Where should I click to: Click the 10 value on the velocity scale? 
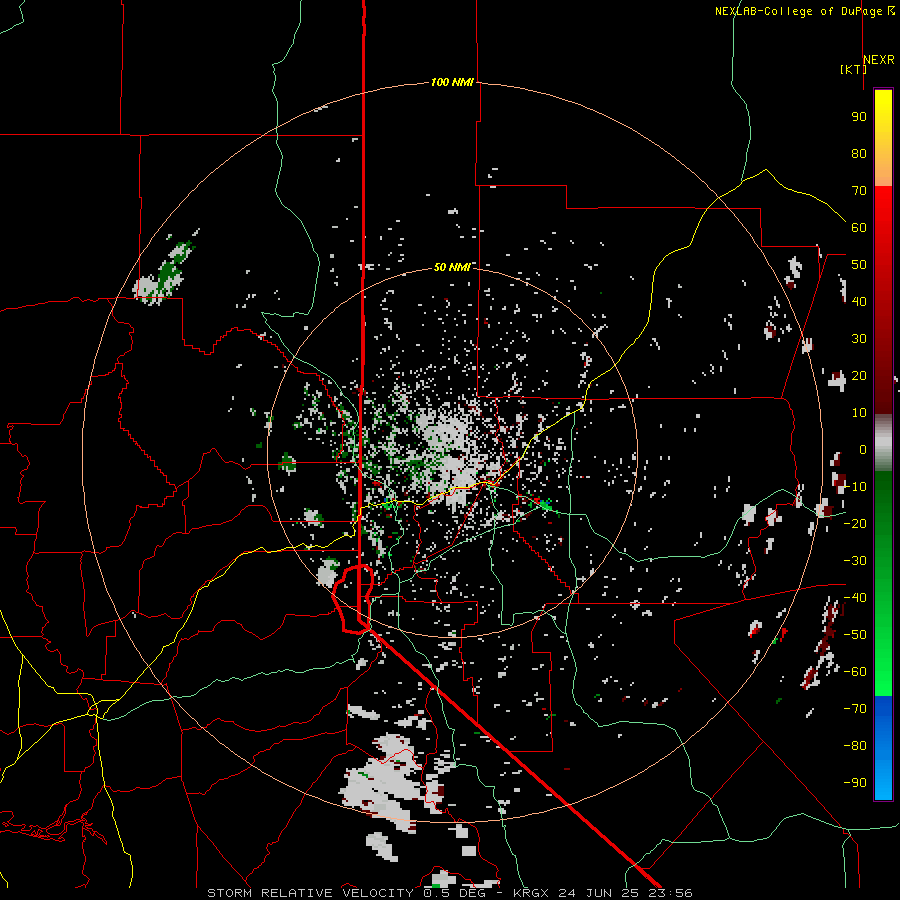(x=859, y=413)
